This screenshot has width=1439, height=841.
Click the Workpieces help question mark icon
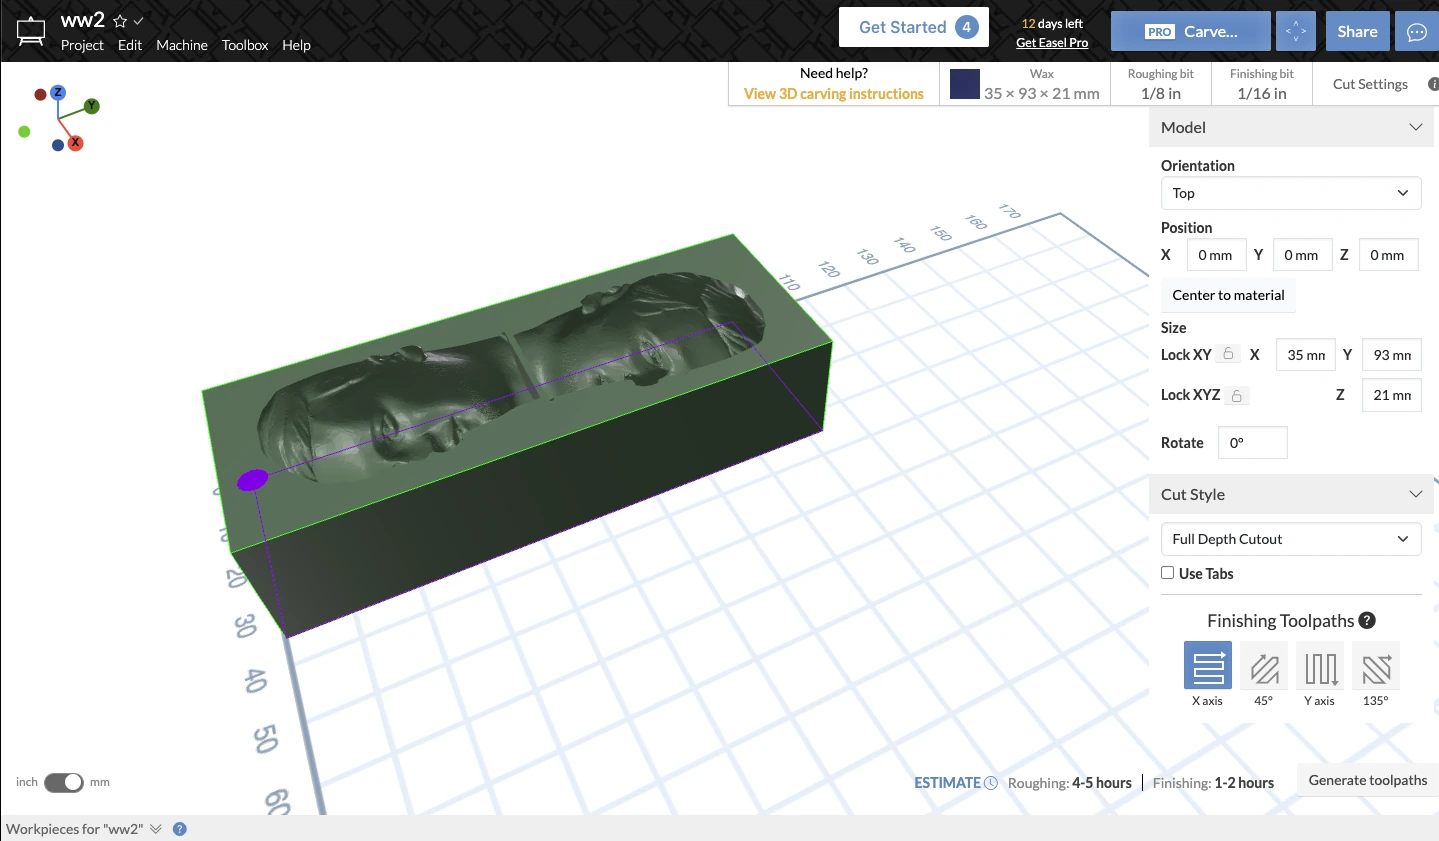[x=180, y=829]
